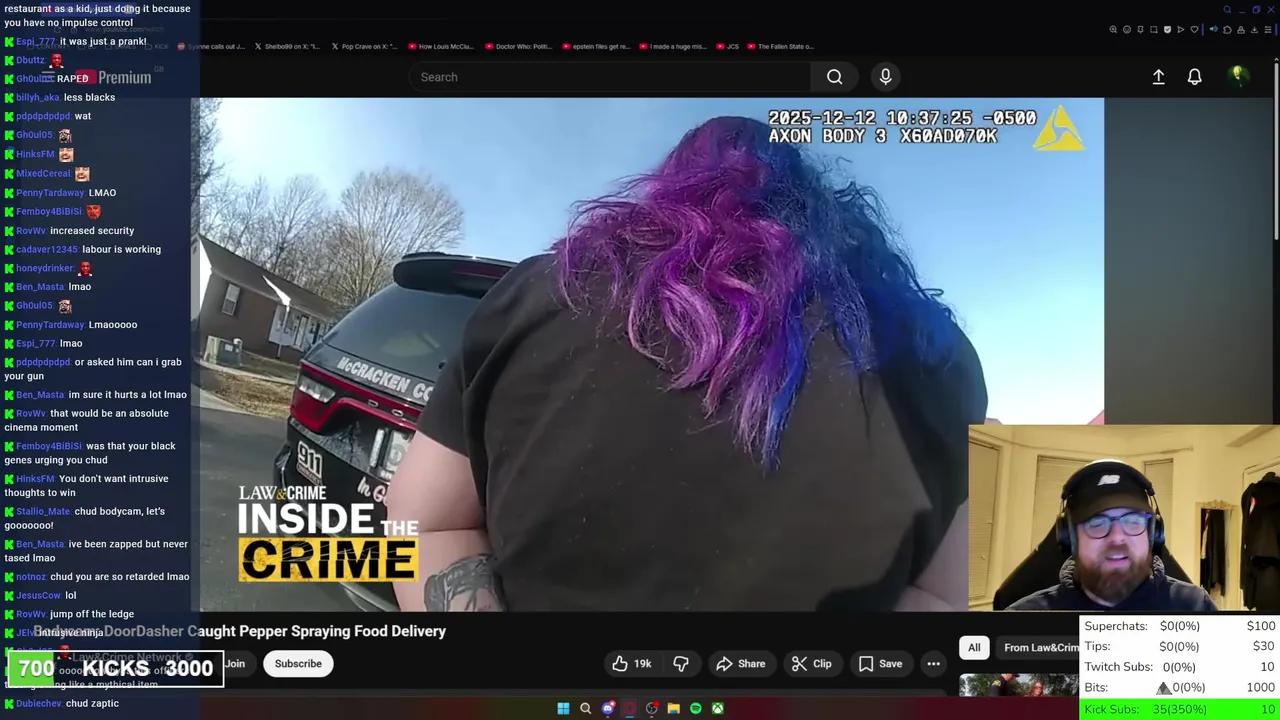Viewport: 1280px width, 720px height.
Task: Switch to 'How Louis McClu...' browser tab
Action: 441,46
